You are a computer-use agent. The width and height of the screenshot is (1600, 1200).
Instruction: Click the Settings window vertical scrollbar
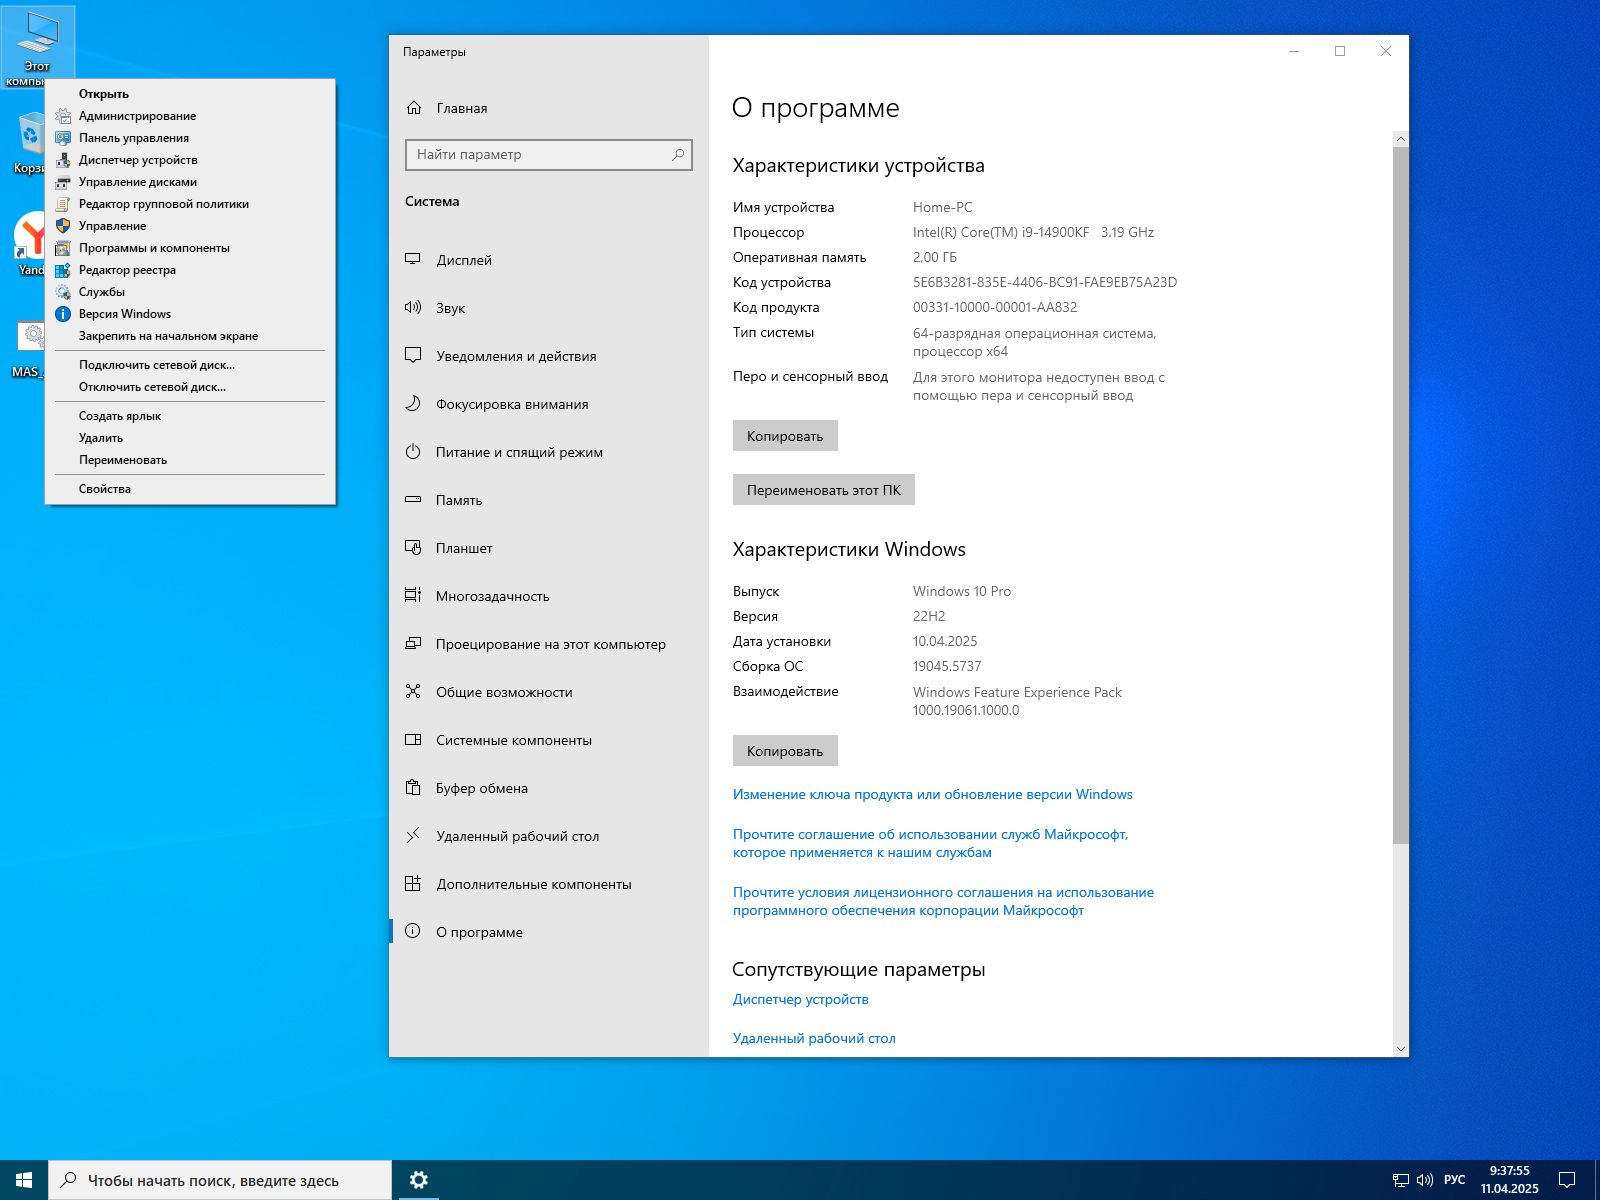pyautogui.click(x=1400, y=495)
